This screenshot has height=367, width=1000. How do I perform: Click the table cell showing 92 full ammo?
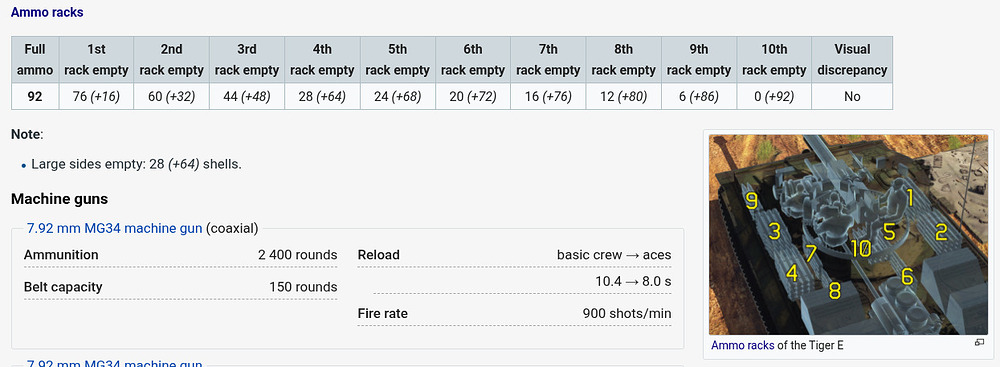point(35,97)
